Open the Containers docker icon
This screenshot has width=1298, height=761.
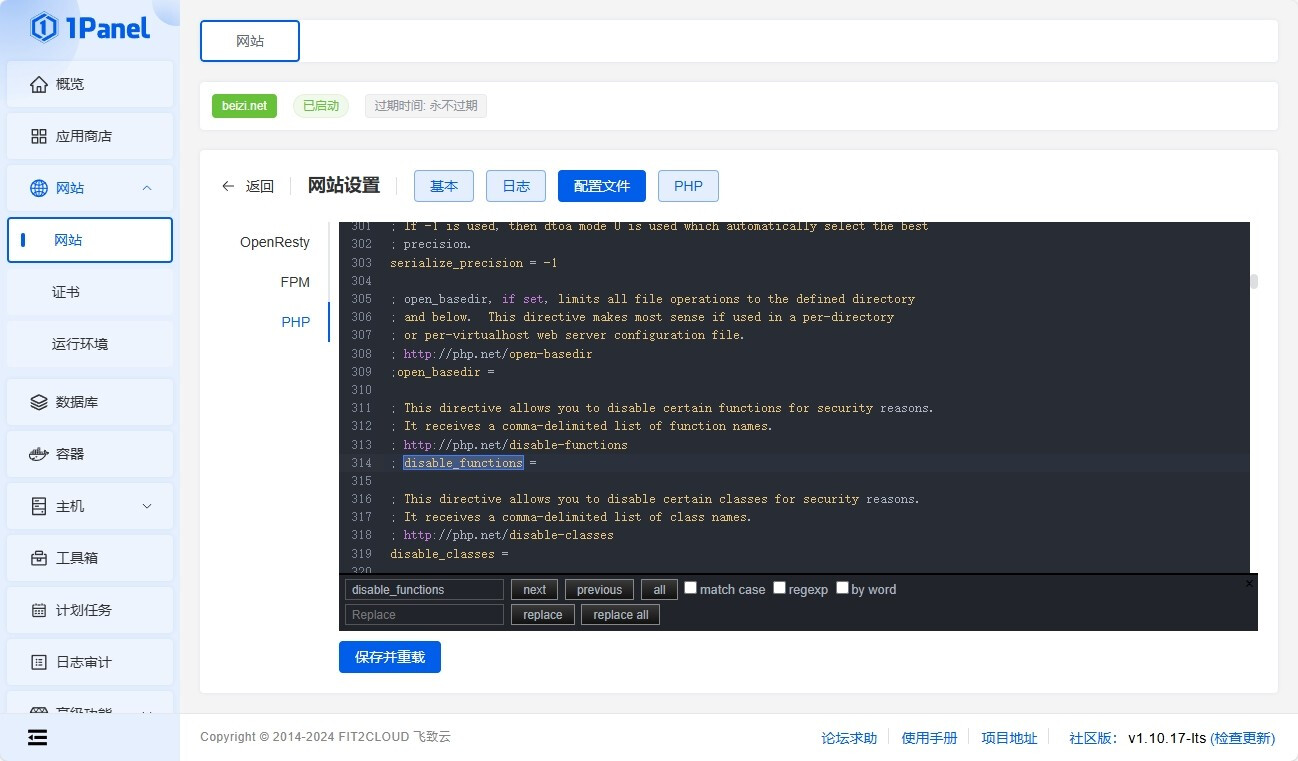pyautogui.click(x=39, y=454)
